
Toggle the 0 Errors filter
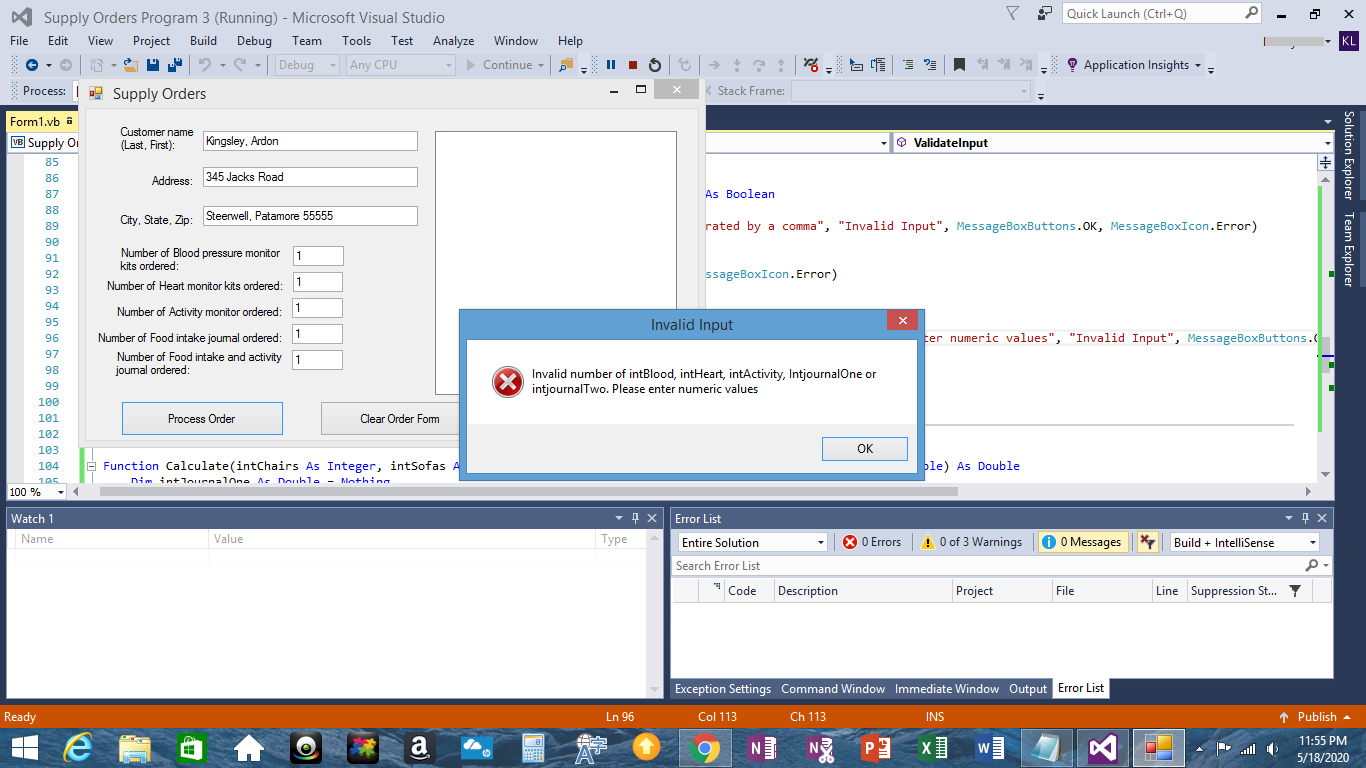872,542
